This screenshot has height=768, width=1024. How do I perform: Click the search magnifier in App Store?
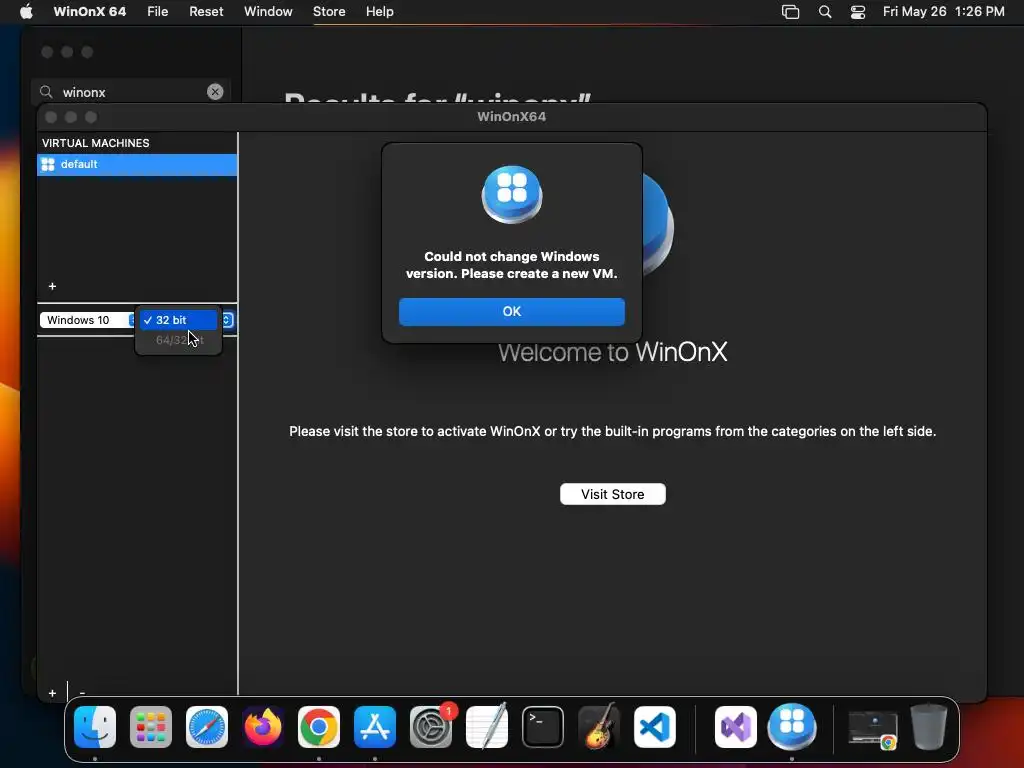tap(46, 92)
